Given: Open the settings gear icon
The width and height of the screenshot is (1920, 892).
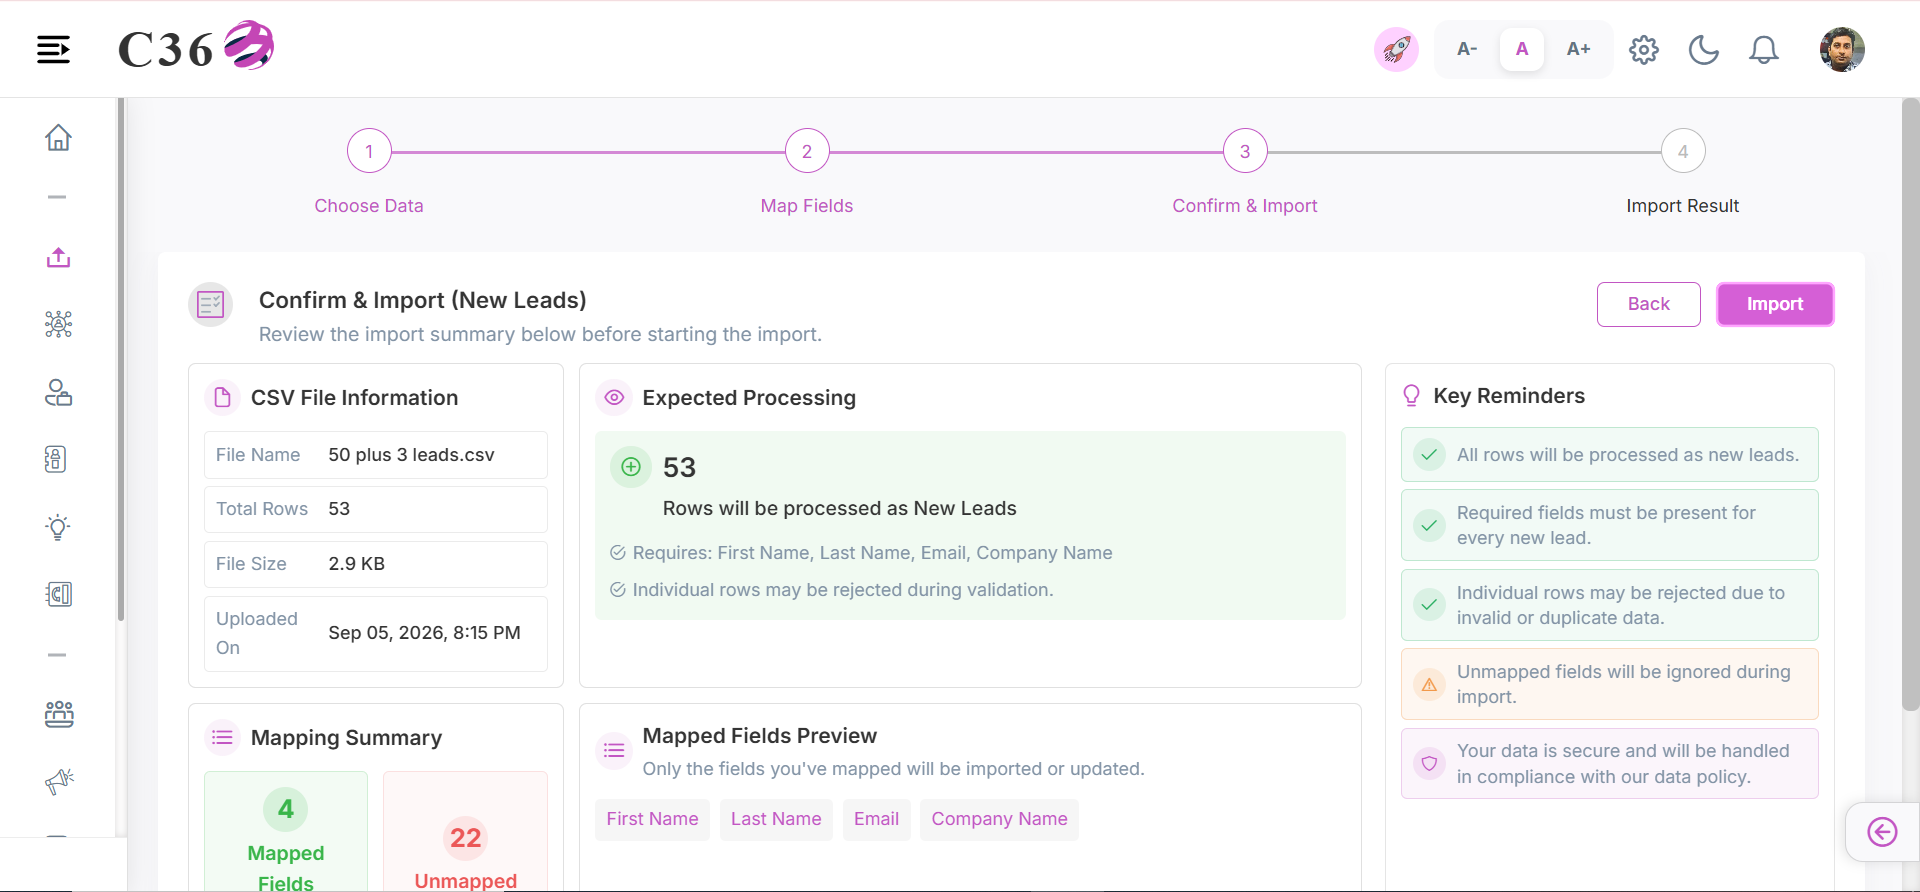Looking at the screenshot, I should click(x=1644, y=49).
